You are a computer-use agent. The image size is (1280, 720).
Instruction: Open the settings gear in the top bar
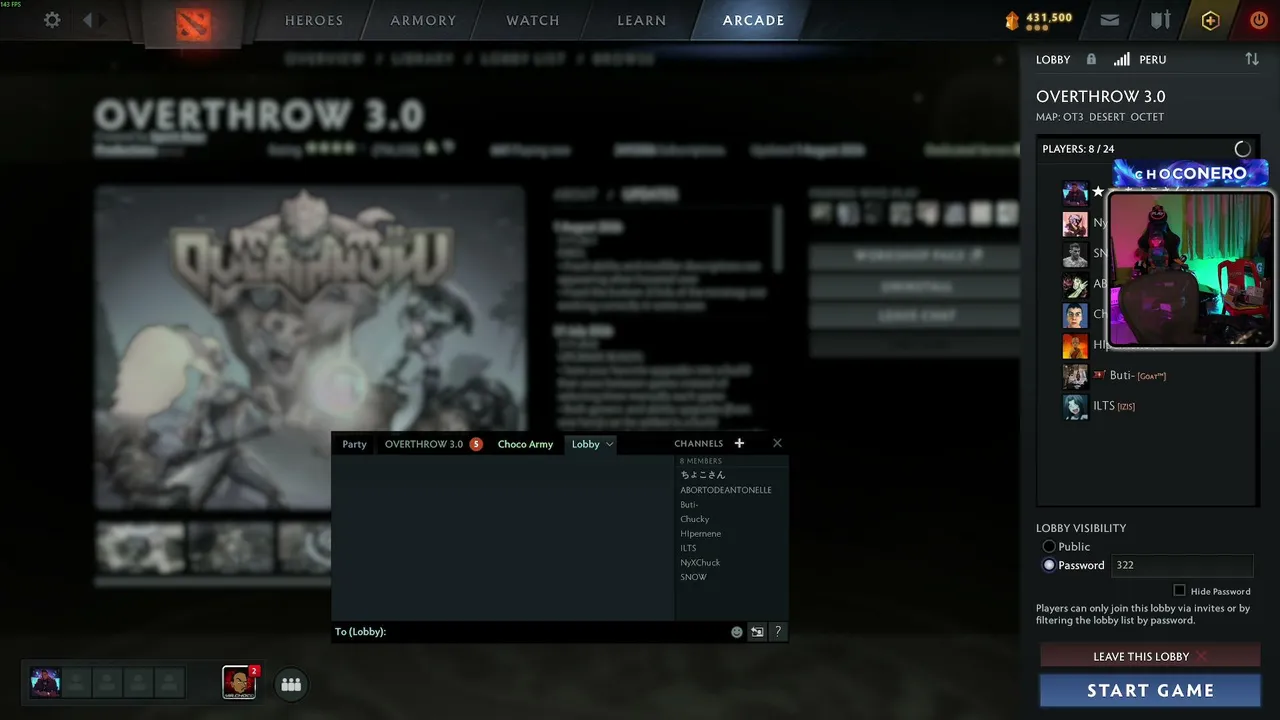click(x=52, y=20)
